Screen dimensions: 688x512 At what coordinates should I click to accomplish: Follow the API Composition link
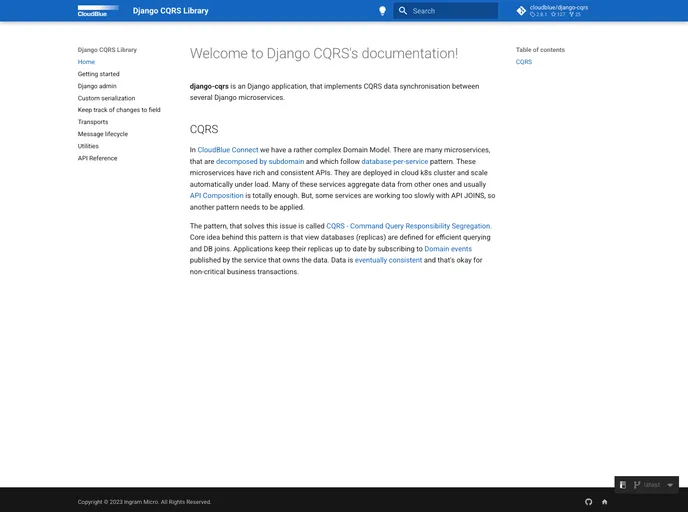point(216,195)
